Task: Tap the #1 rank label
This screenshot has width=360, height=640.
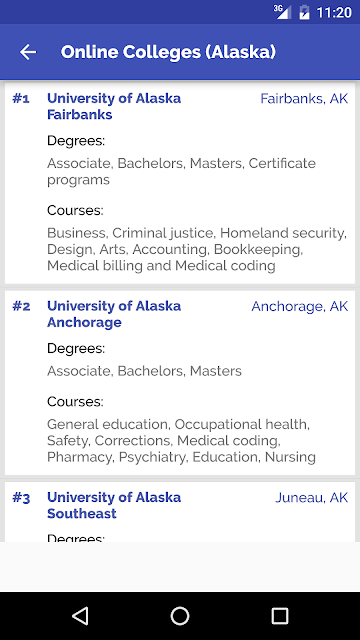Action: [x=21, y=99]
